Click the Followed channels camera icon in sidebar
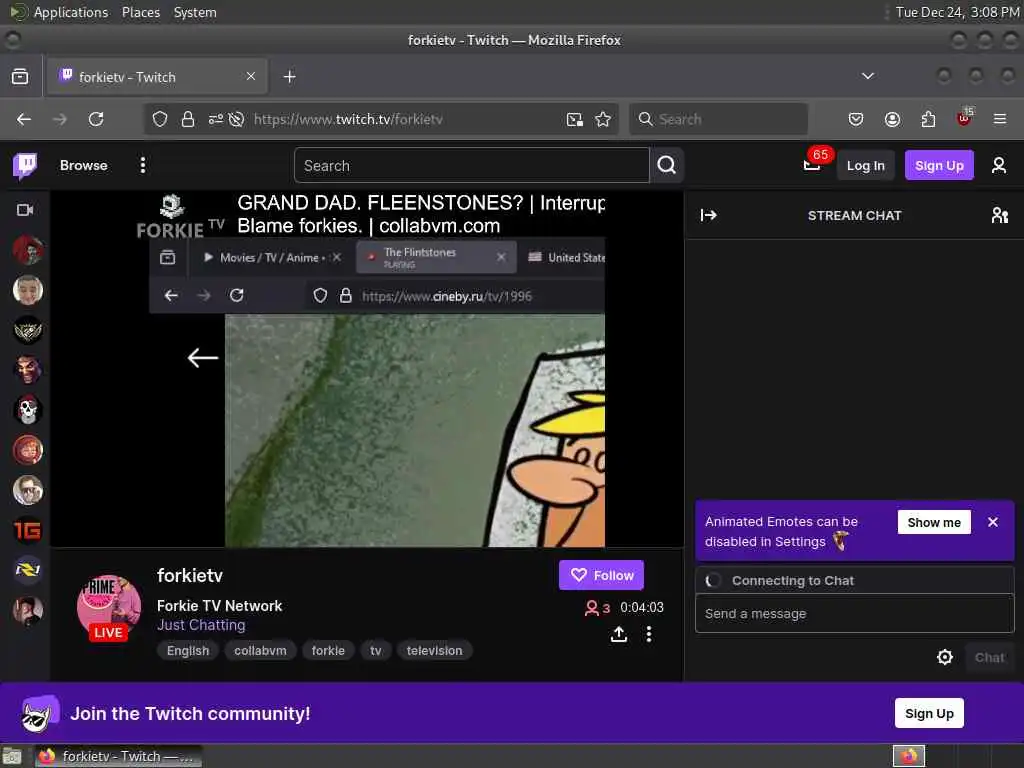 [25, 210]
